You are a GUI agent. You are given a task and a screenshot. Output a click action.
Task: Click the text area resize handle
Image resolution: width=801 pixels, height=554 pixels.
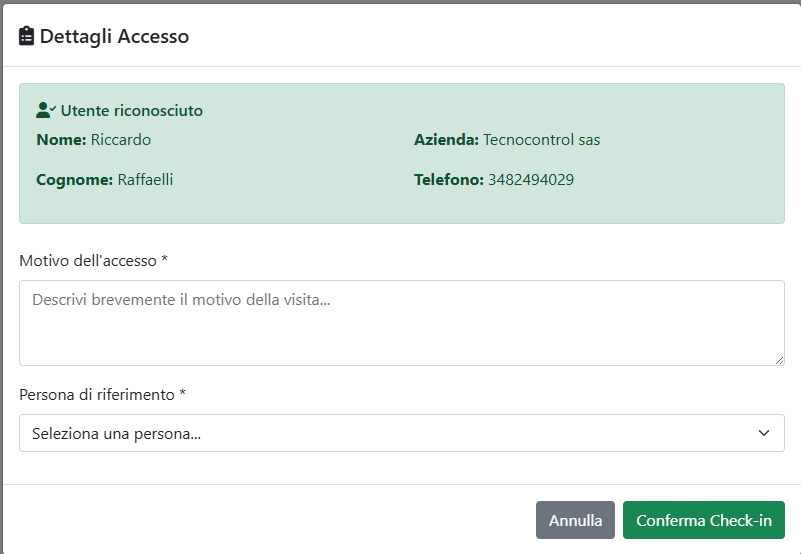(778, 359)
